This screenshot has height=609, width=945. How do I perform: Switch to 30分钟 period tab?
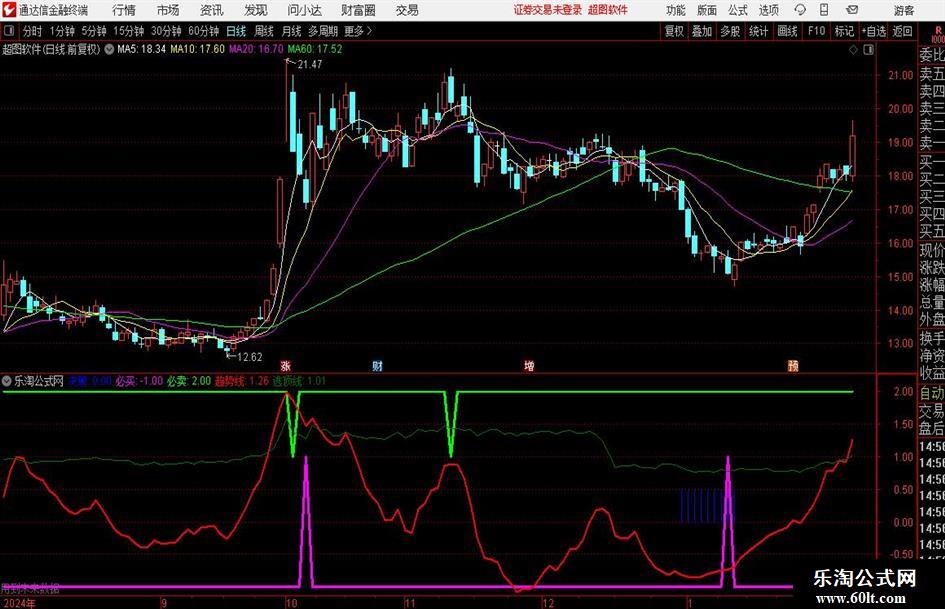point(166,31)
